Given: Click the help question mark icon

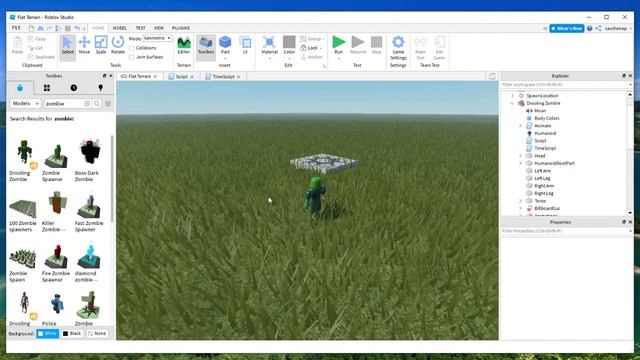Looking at the screenshot, I should (x=589, y=28).
